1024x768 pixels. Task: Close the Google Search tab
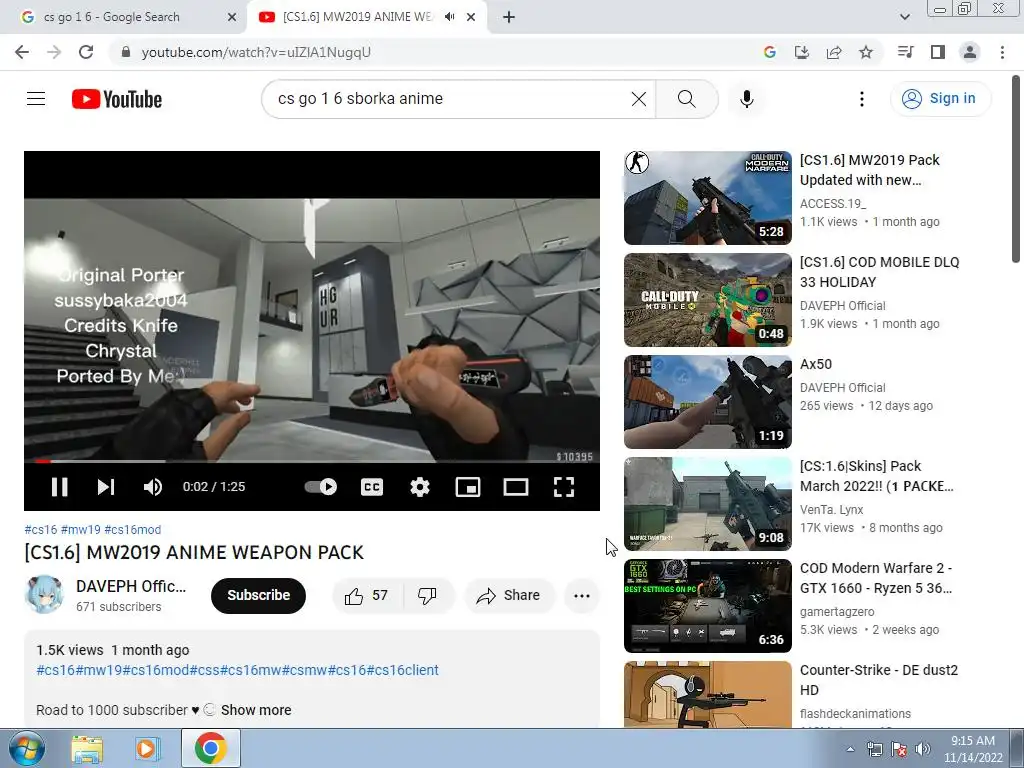[x=232, y=17]
